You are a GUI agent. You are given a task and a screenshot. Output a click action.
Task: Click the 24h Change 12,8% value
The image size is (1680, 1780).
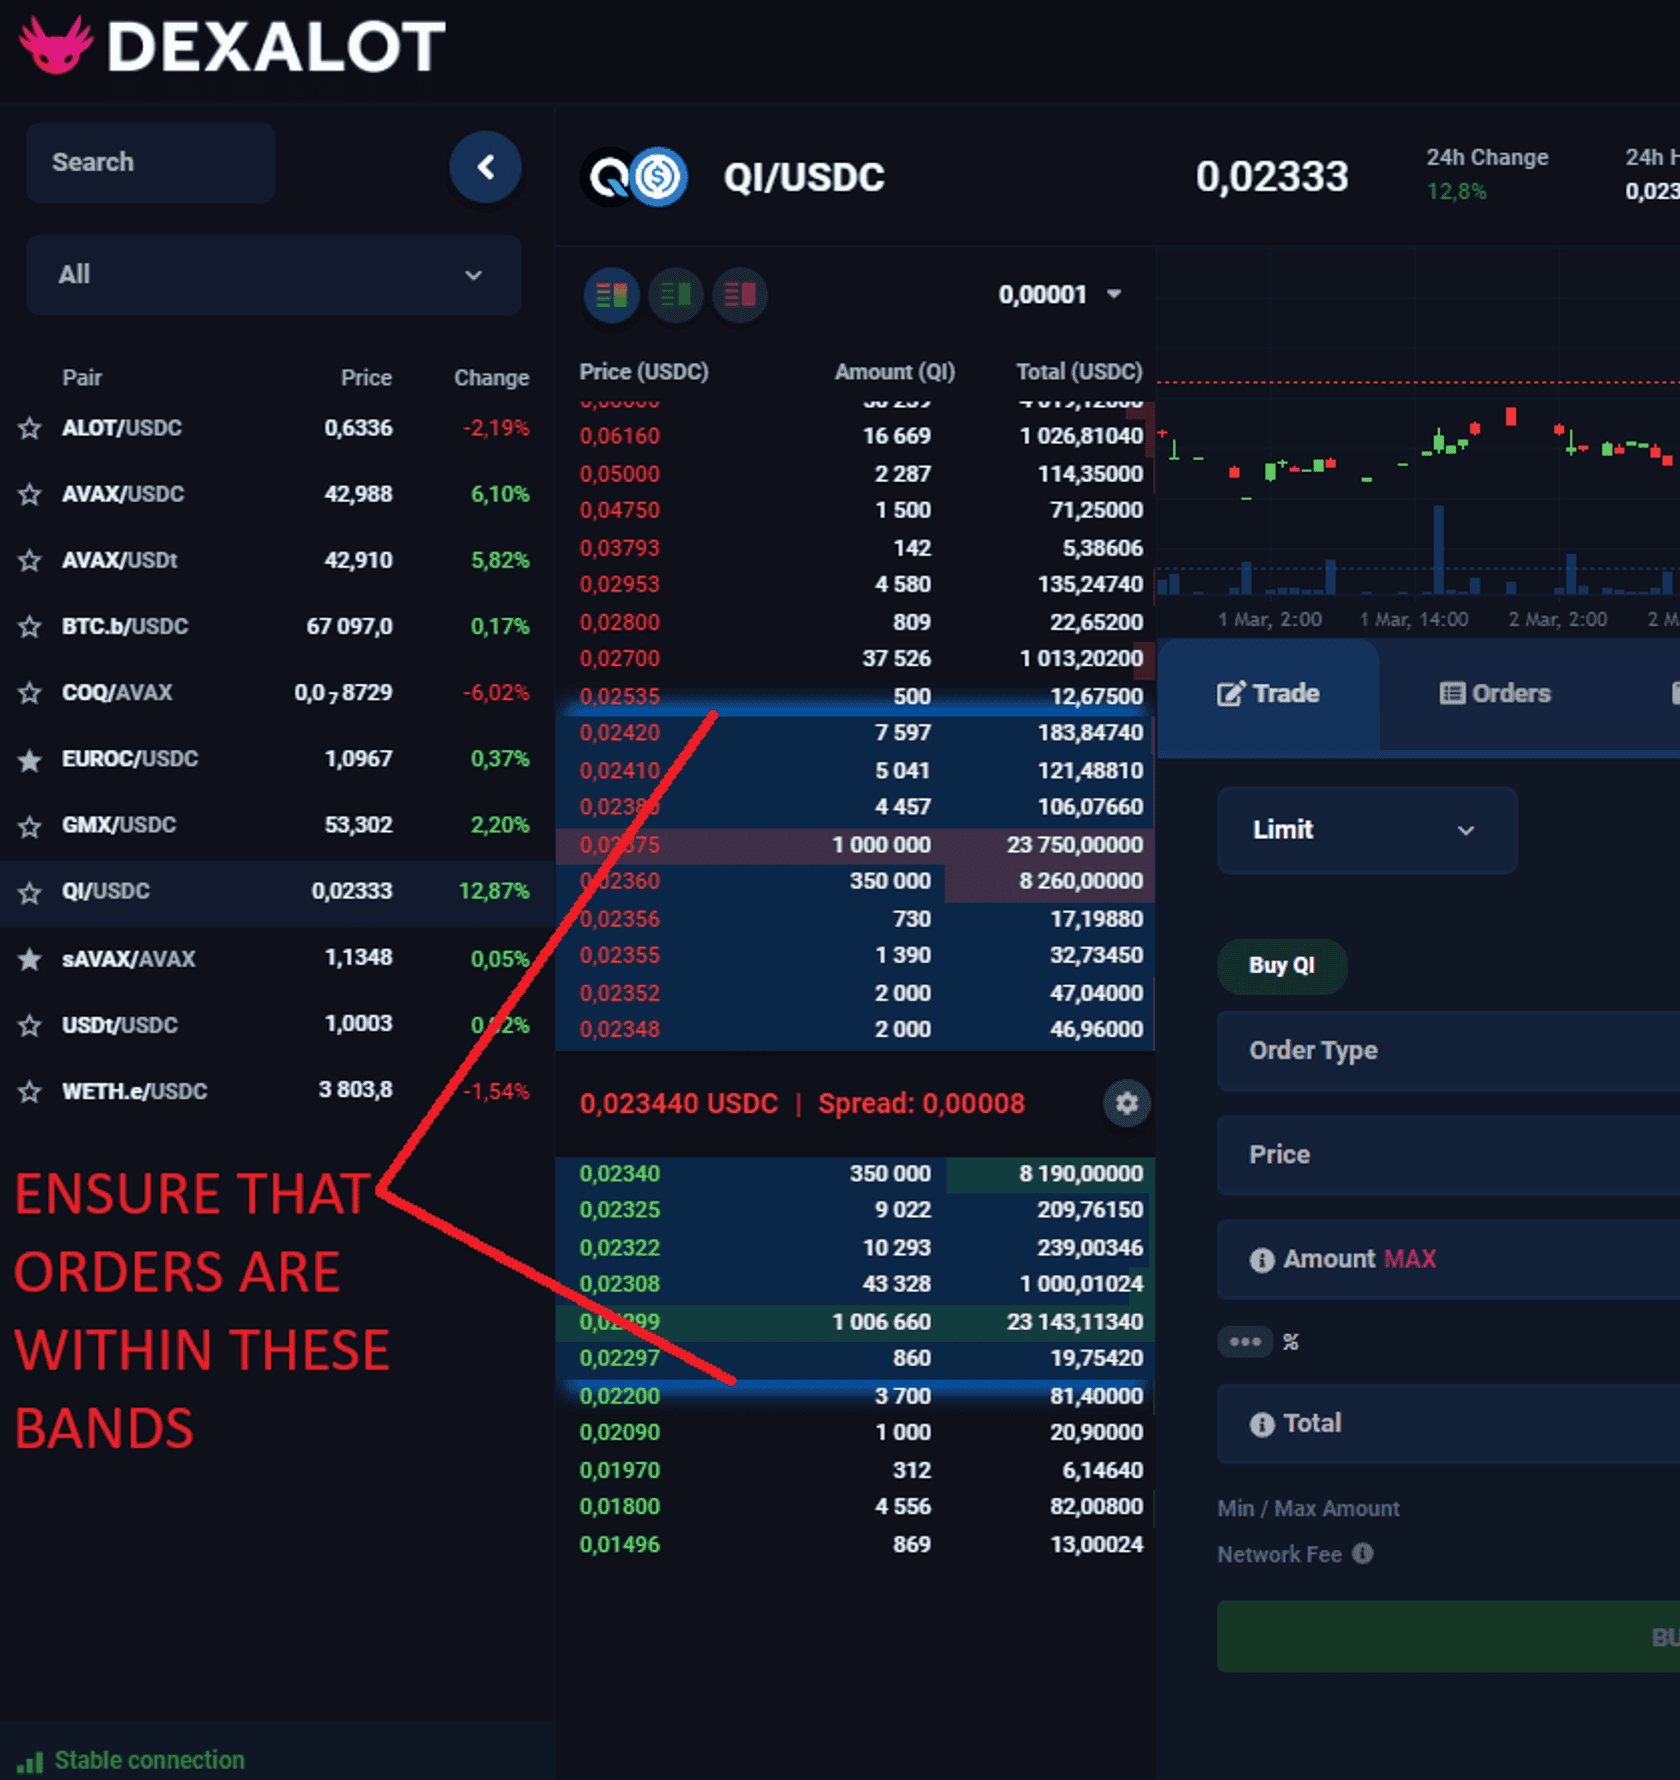click(1456, 191)
